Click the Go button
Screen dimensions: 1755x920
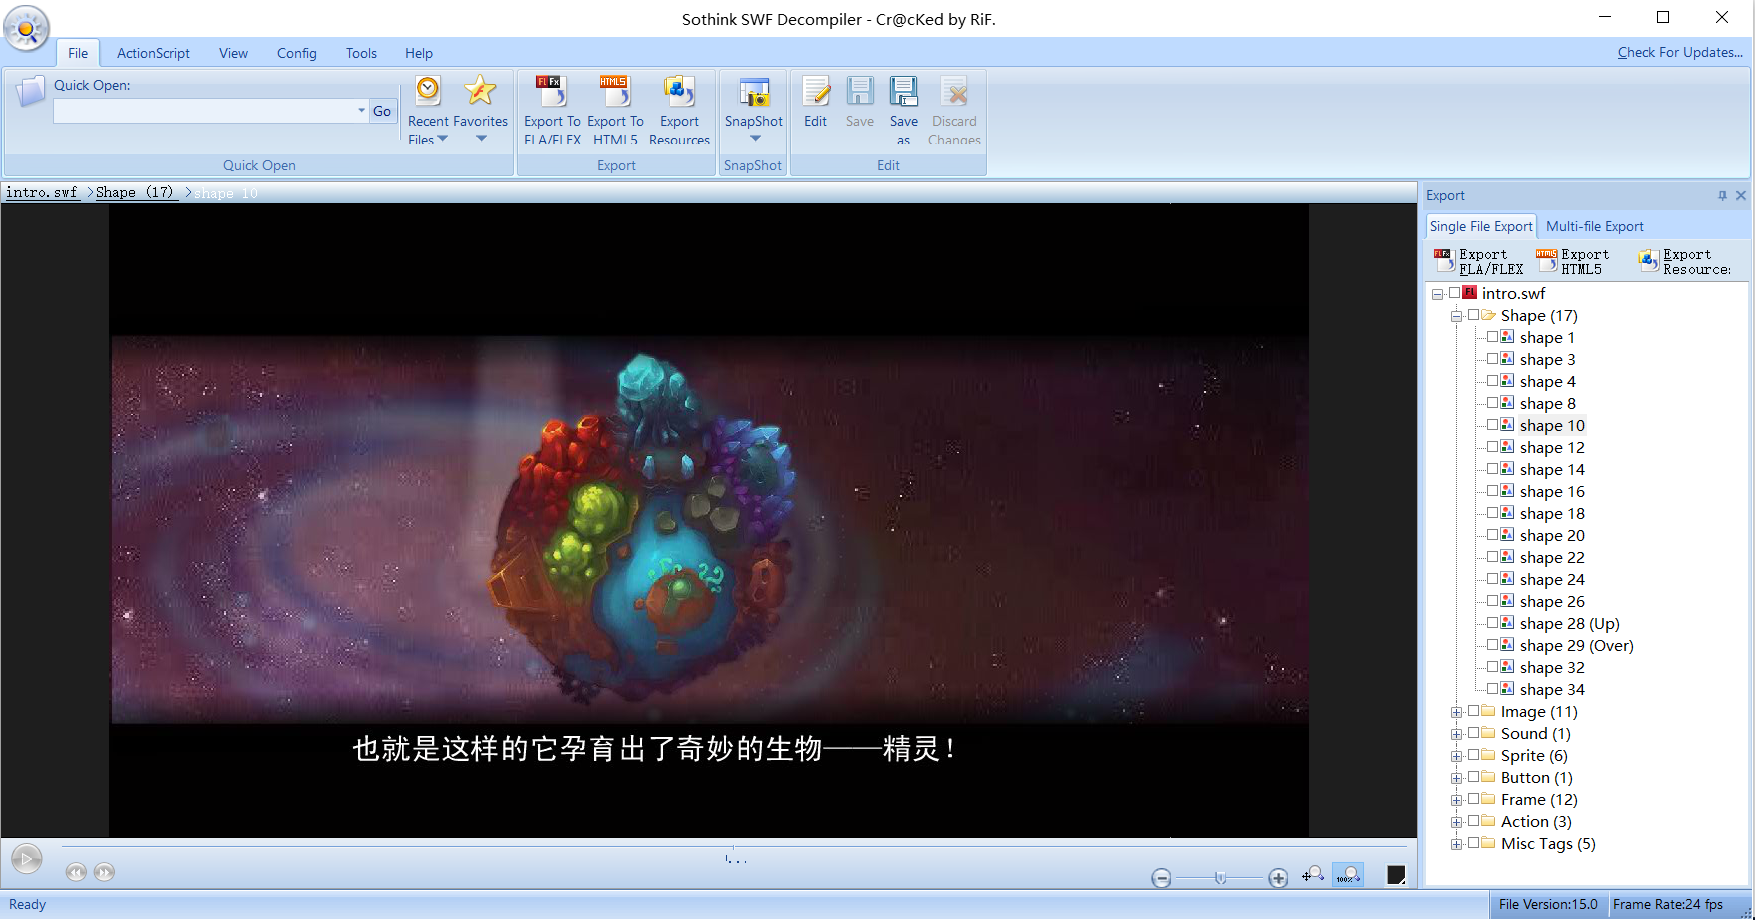tap(382, 111)
